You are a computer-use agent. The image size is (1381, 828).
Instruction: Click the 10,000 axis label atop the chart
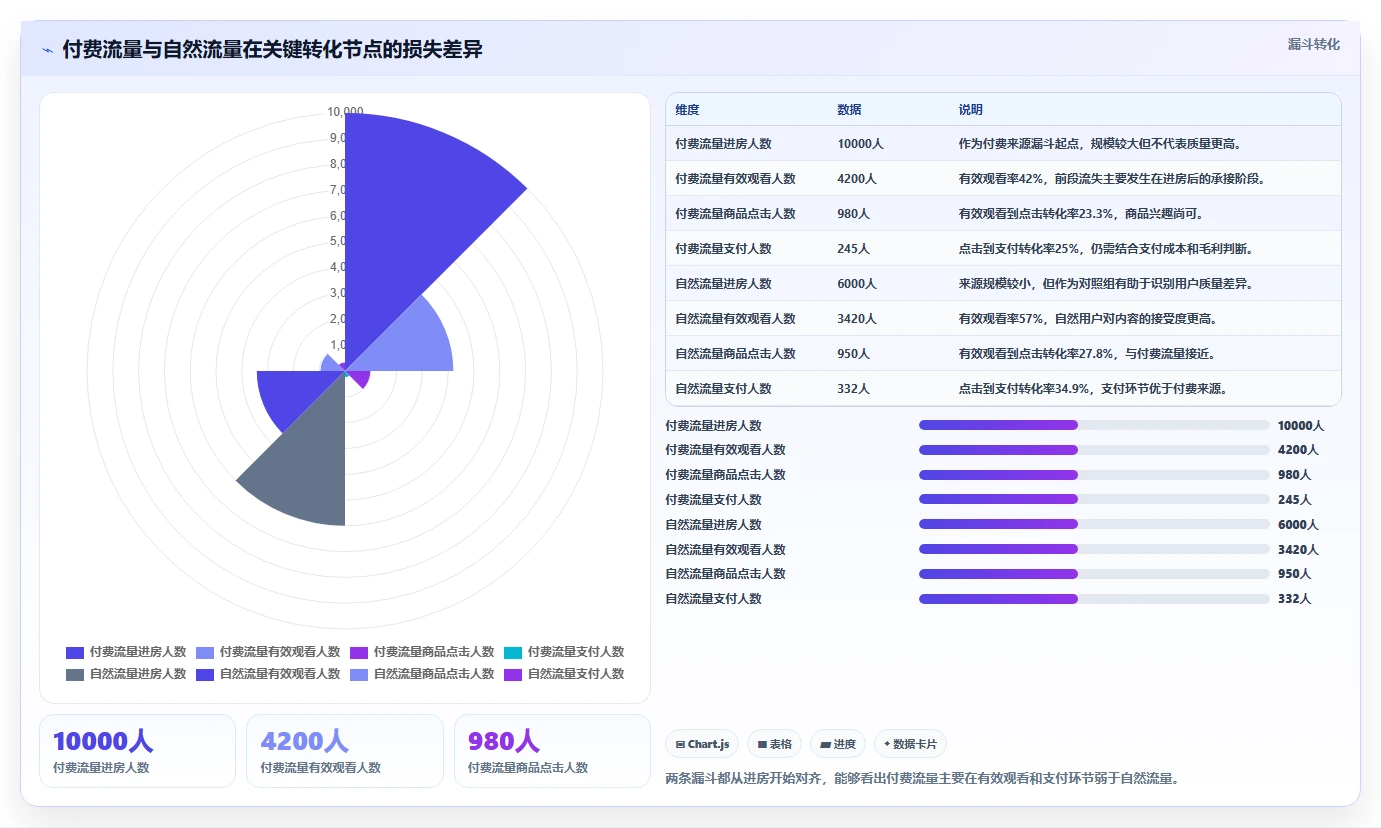pyautogui.click(x=345, y=112)
